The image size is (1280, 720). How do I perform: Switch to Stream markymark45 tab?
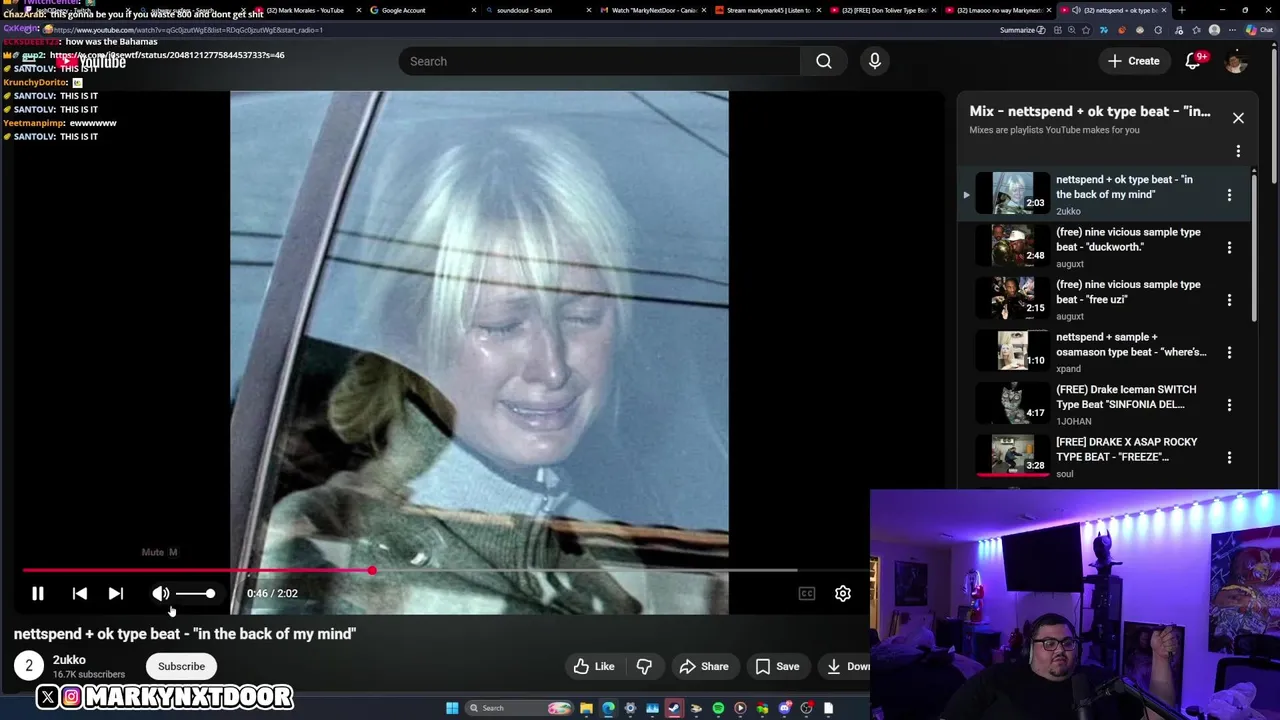[x=768, y=10]
